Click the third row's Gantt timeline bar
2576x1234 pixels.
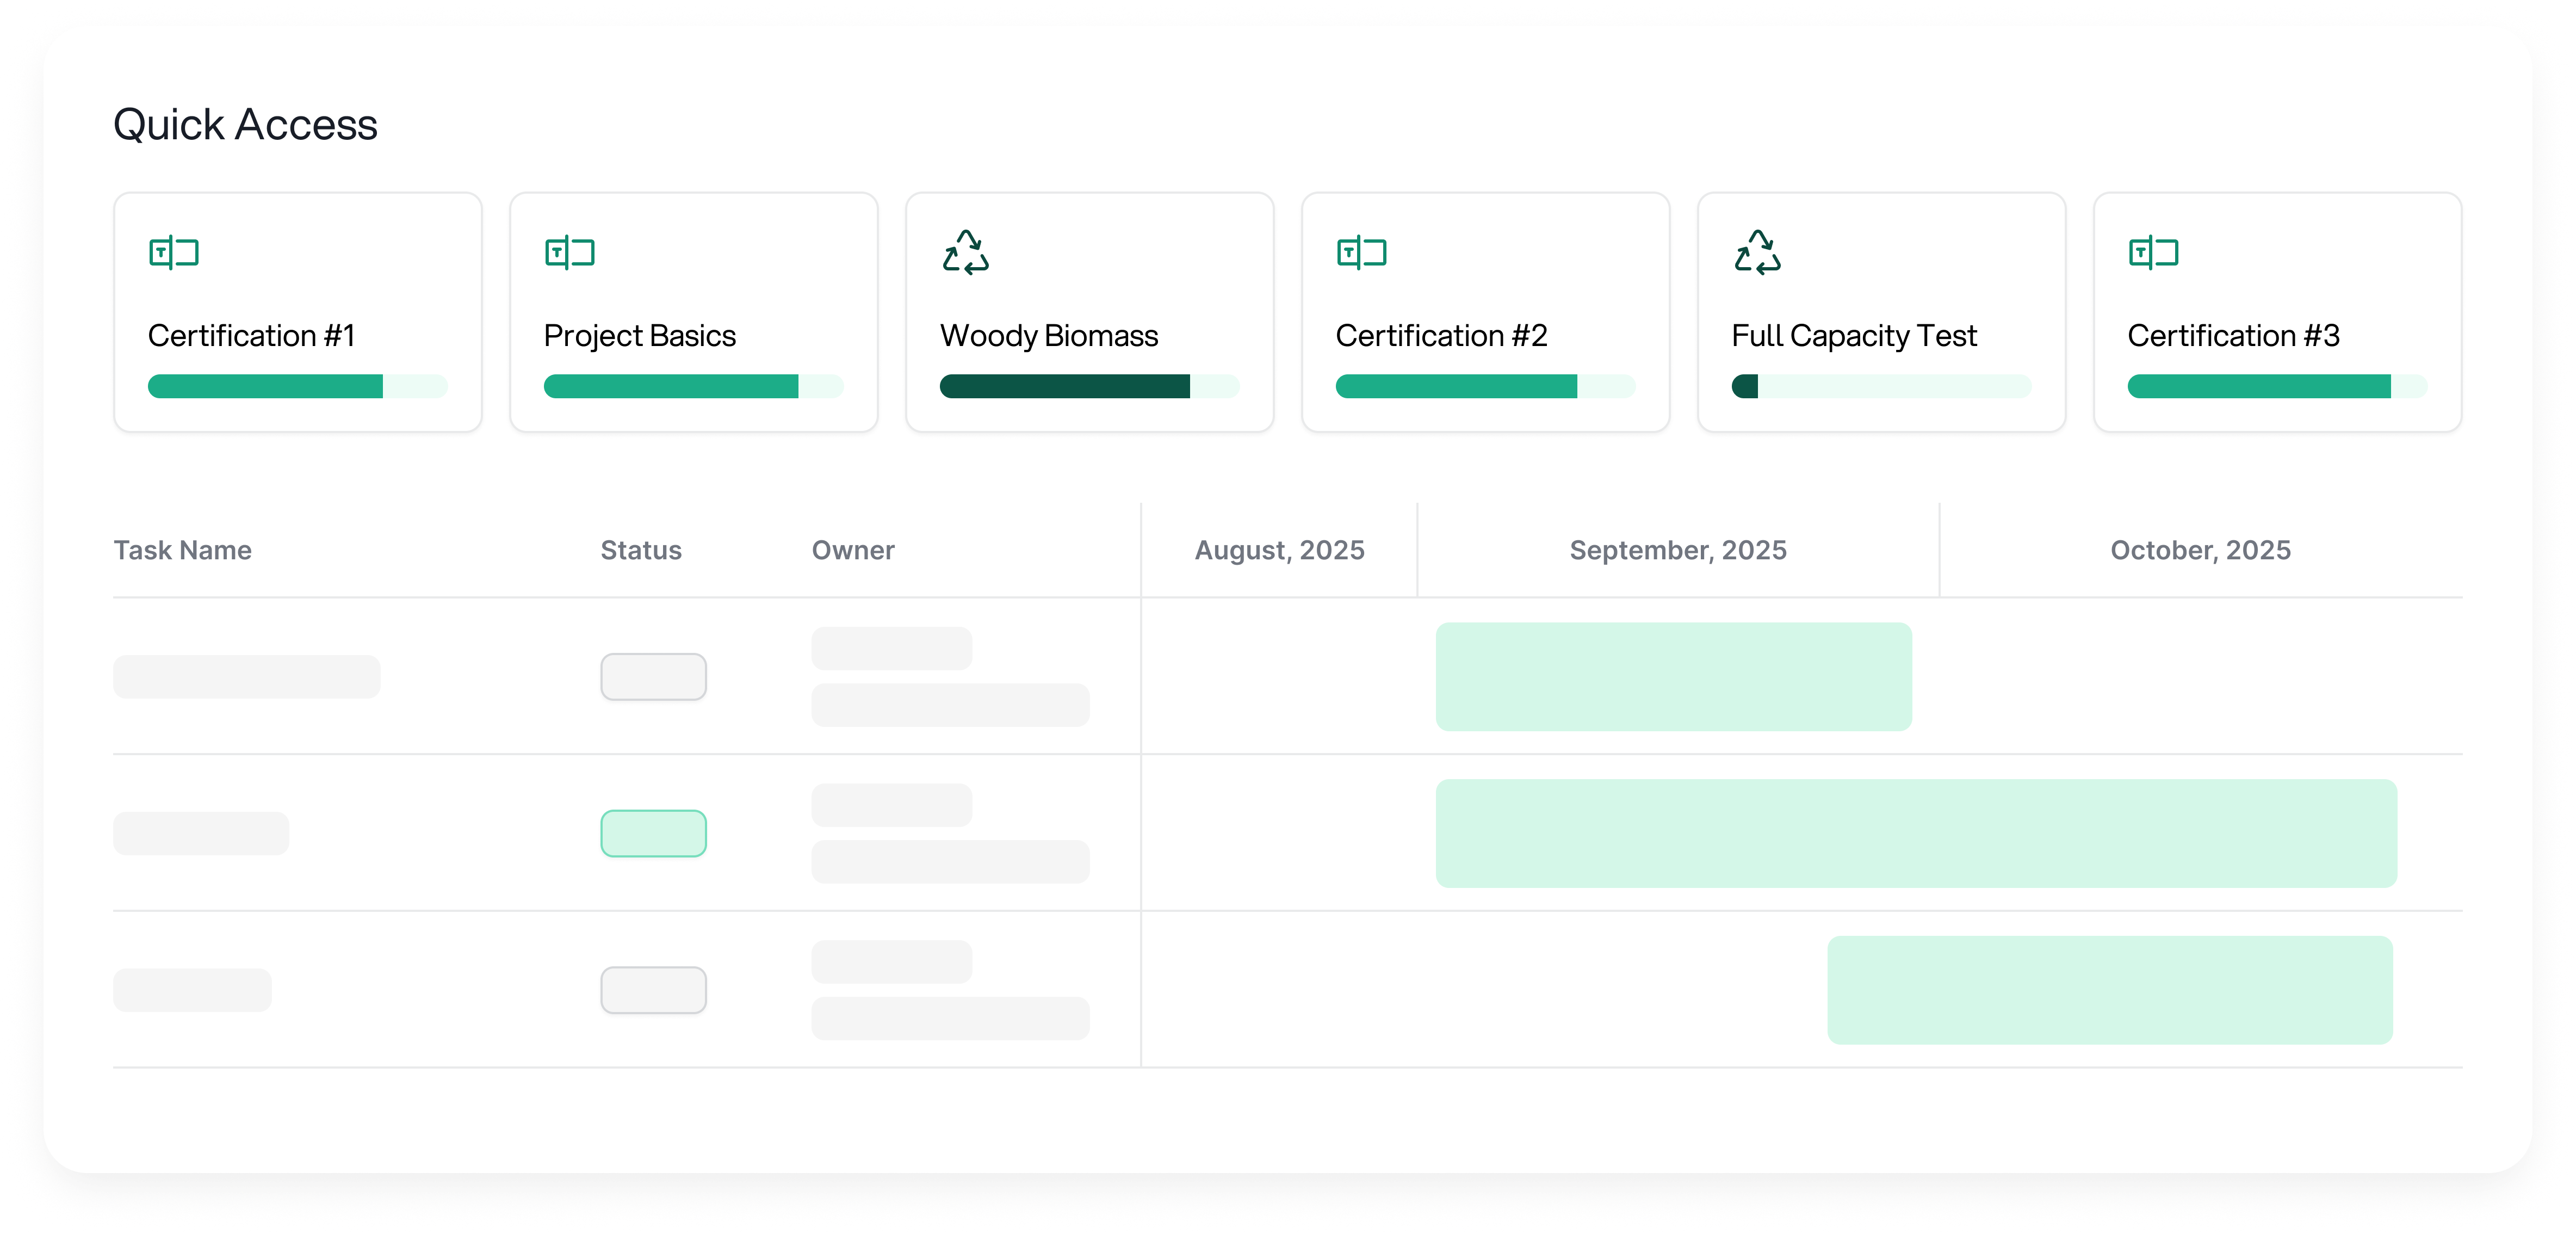pos(2110,990)
